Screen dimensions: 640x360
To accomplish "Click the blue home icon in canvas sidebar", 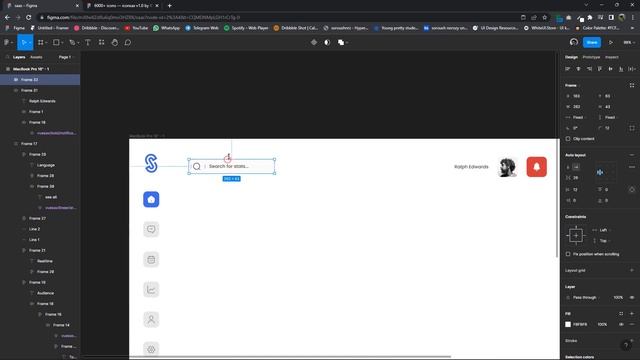I will tap(151, 199).
